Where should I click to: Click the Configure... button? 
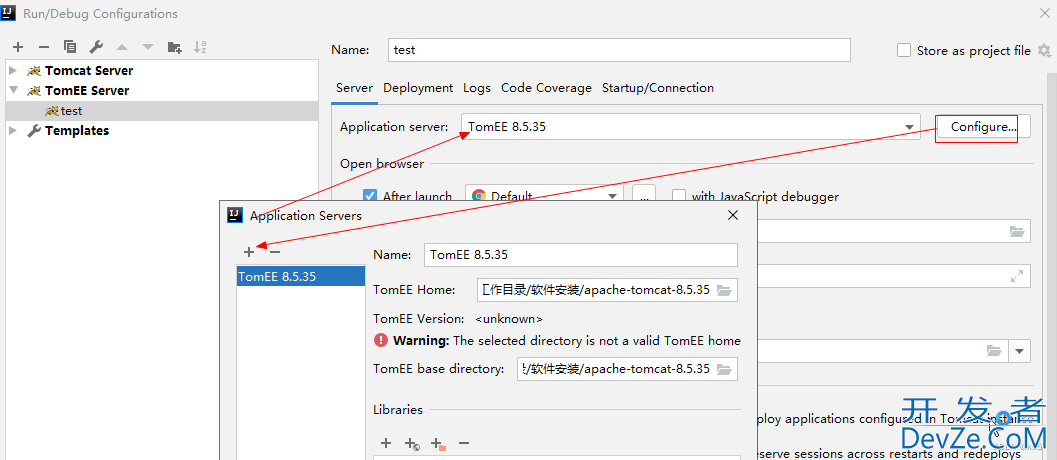click(x=982, y=127)
